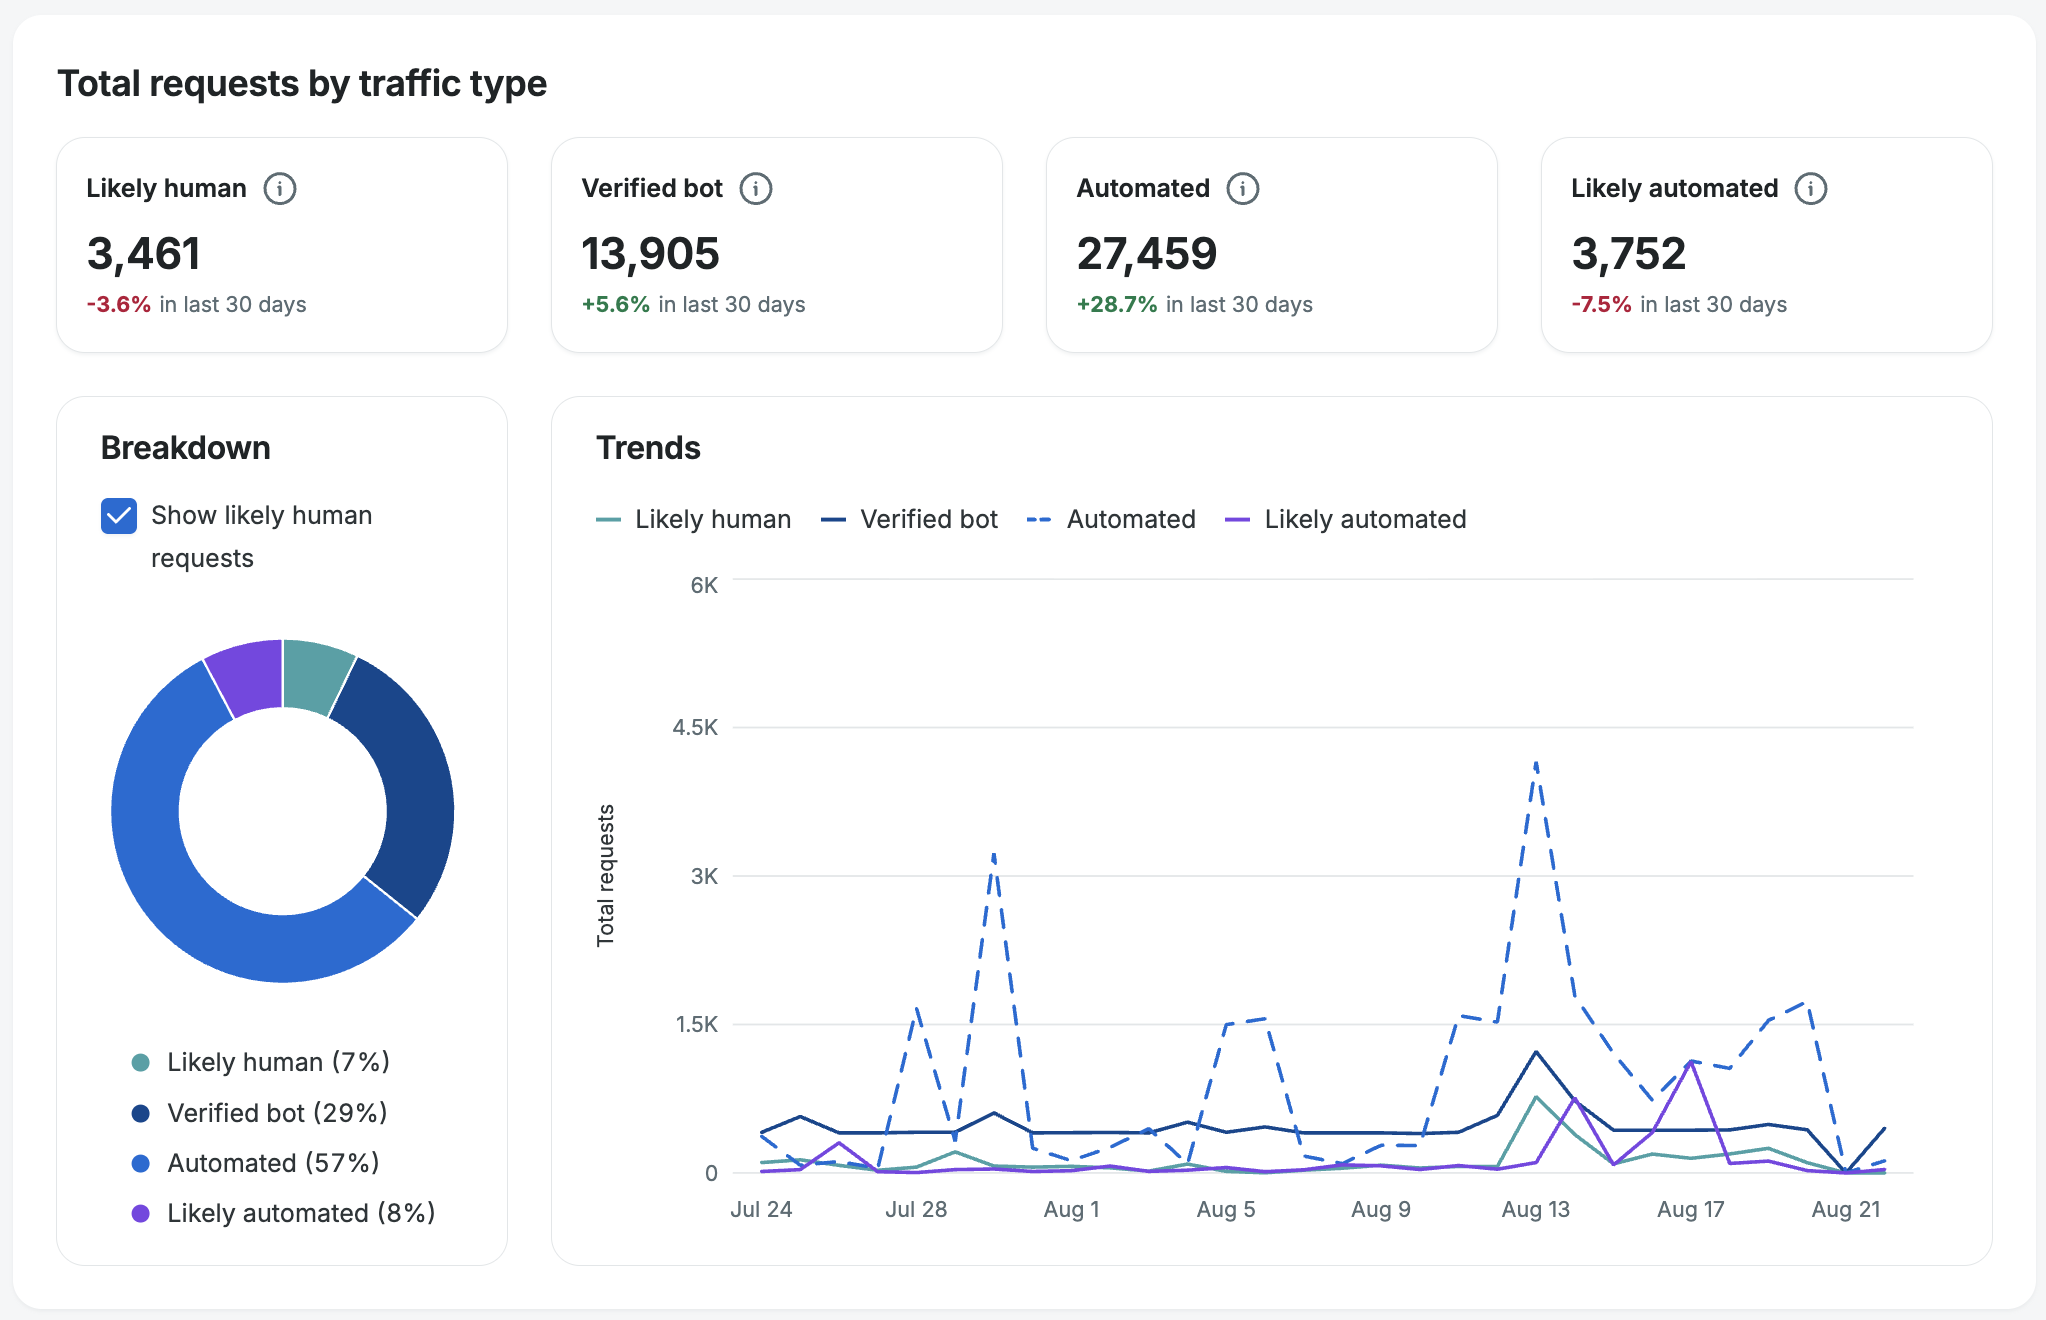Click the Likely human (7%) legend entry

click(261, 1062)
